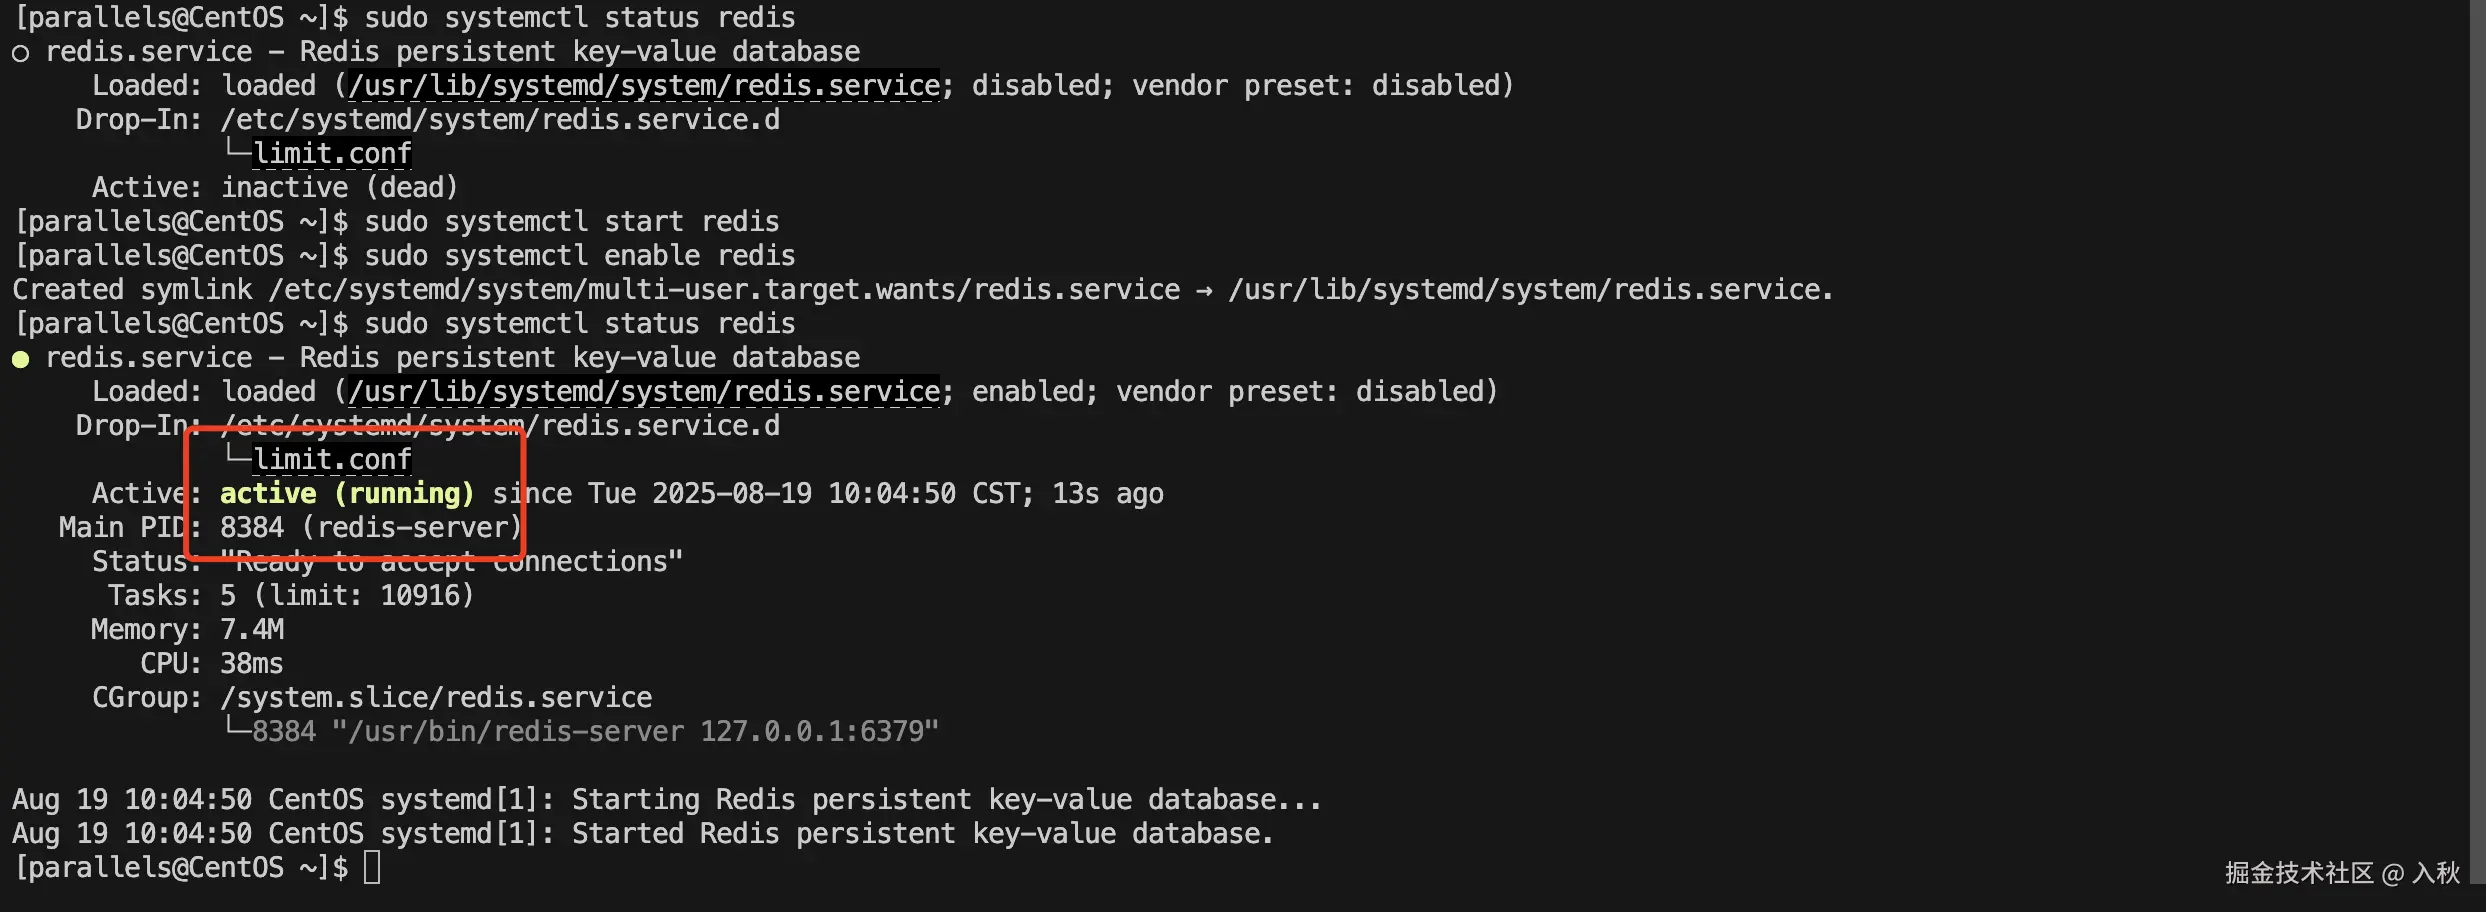
Task: Click the 'sudo systemctl start redis' command
Action: tap(571, 222)
